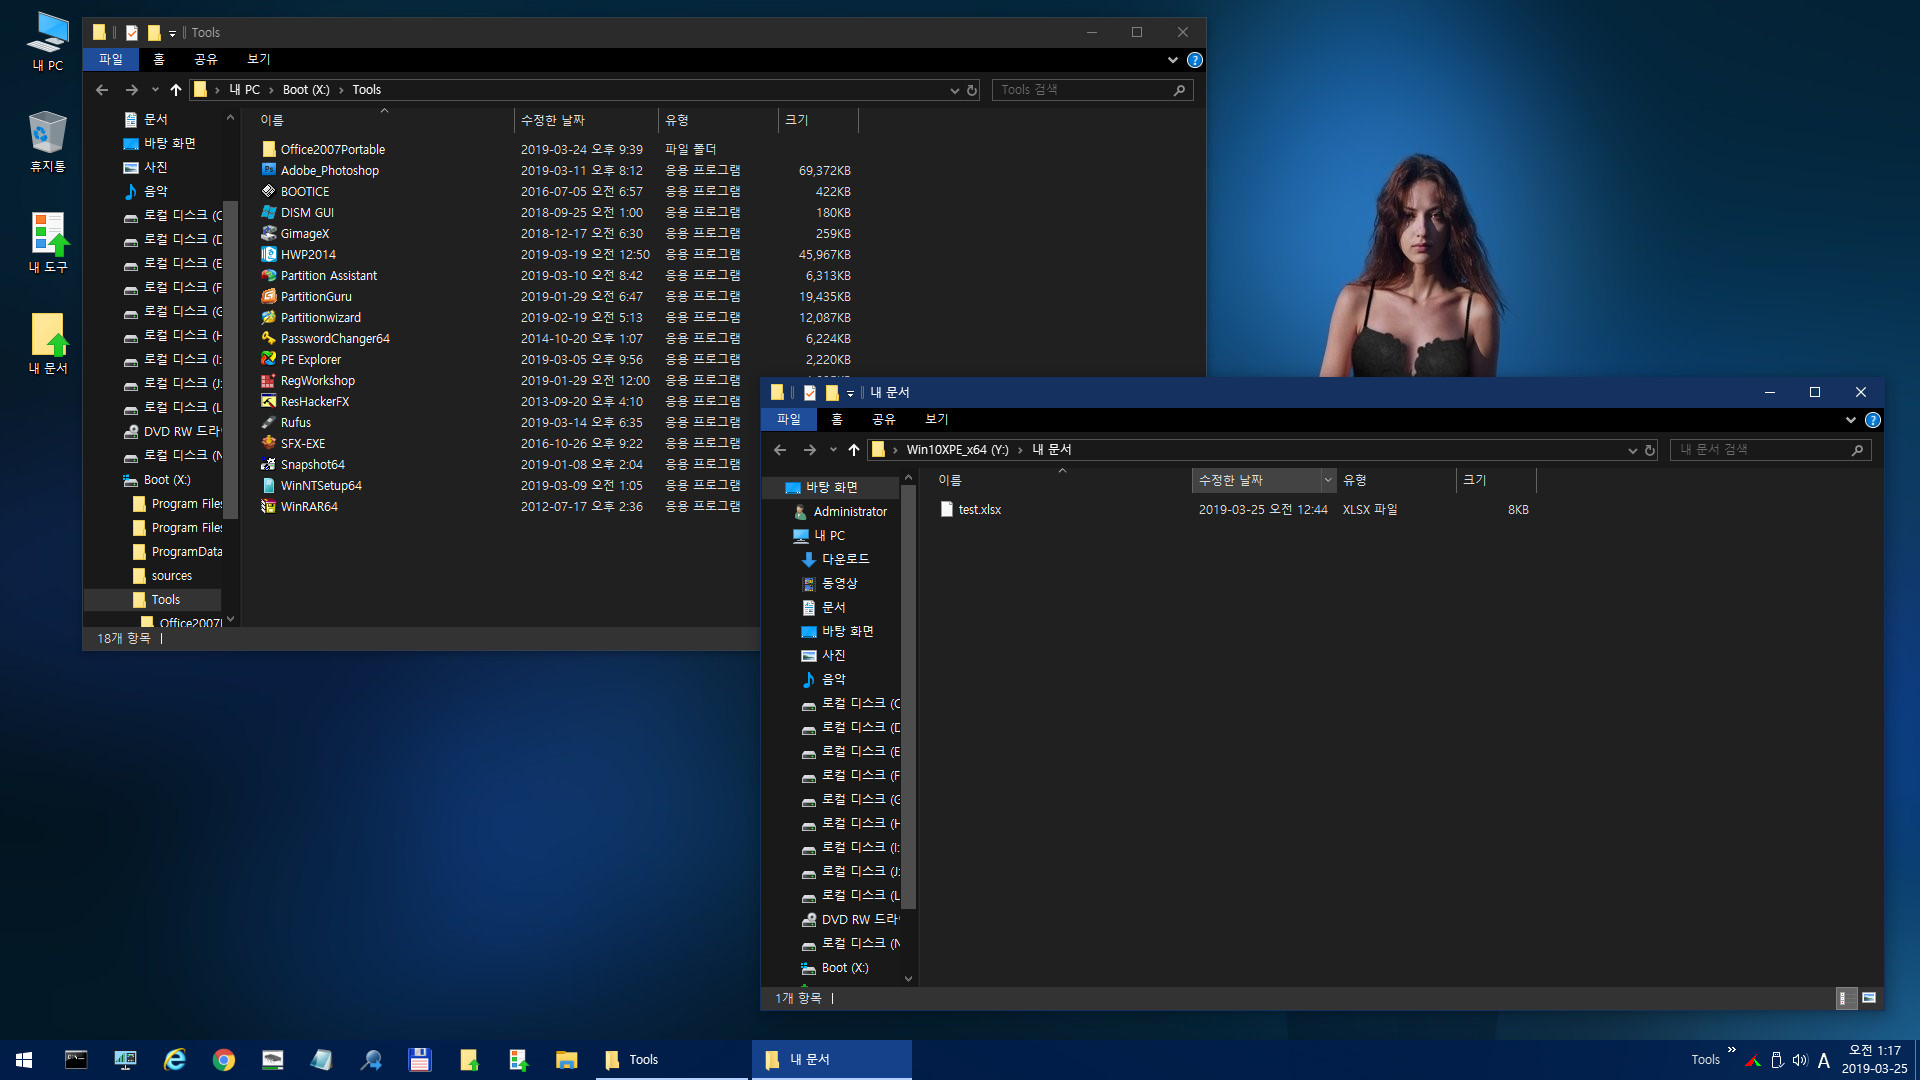Open the 홈 tab in the Tools window
This screenshot has width=1920, height=1080.
(158, 60)
